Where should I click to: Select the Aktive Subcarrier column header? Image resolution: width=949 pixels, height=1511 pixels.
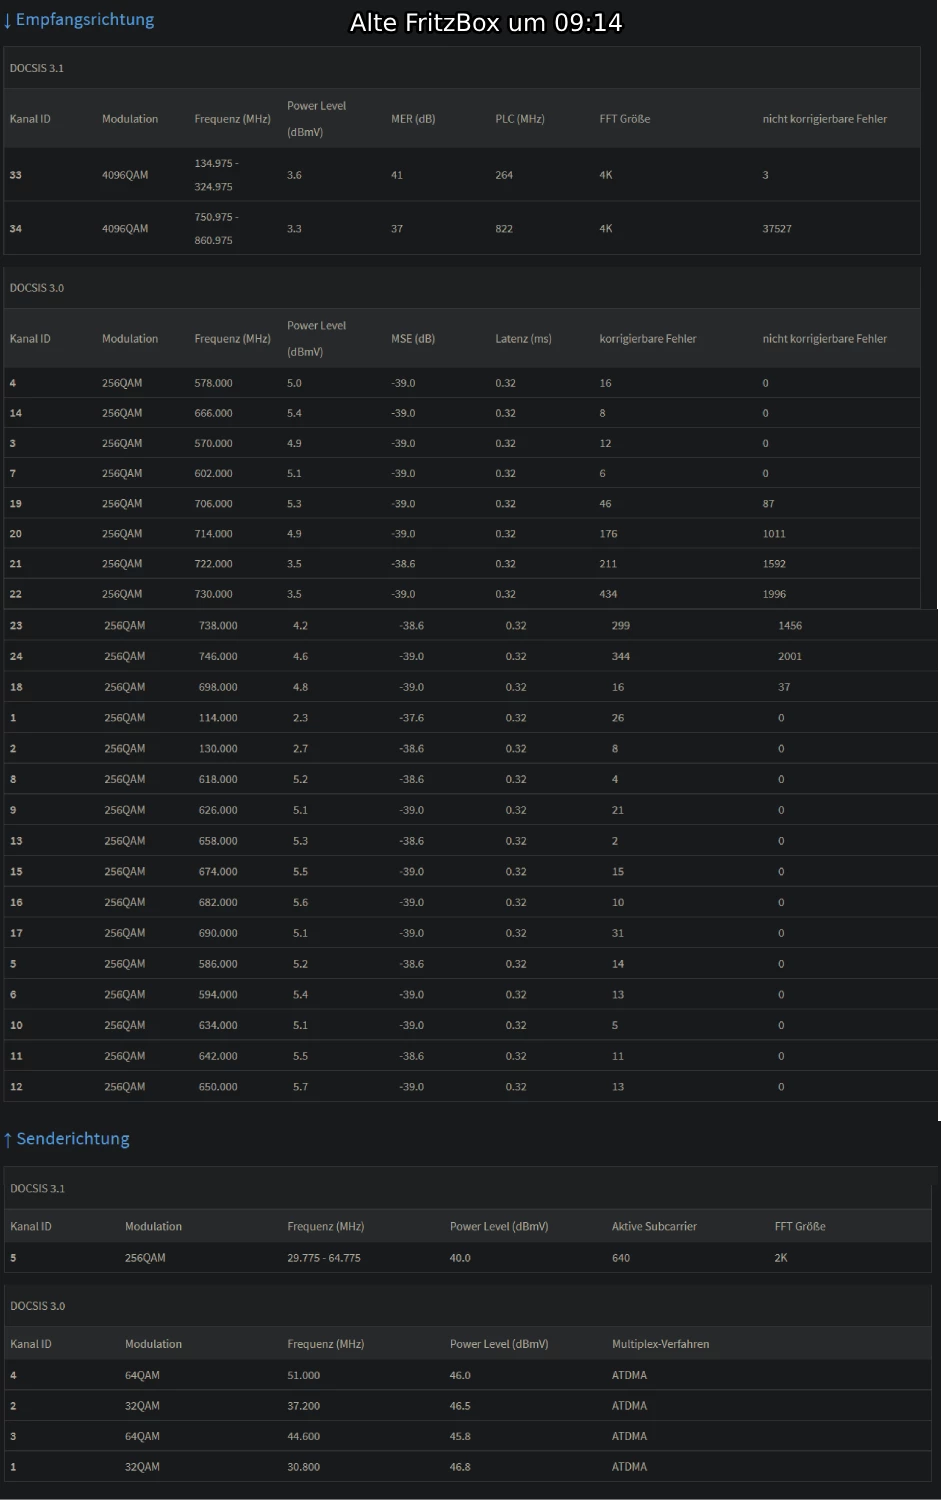[654, 1226]
